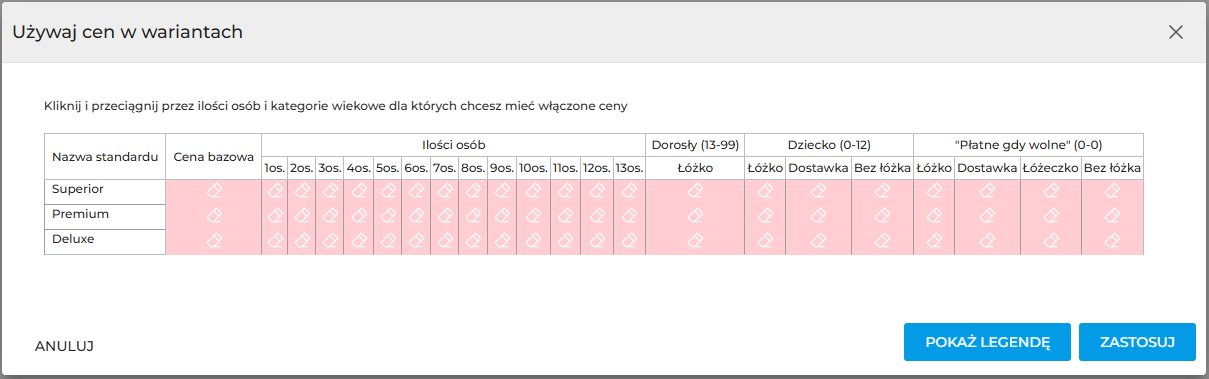The height and width of the screenshot is (379, 1209).
Task: Click eraser icon in Premium Cena bazowa cell
Action: coord(213,215)
